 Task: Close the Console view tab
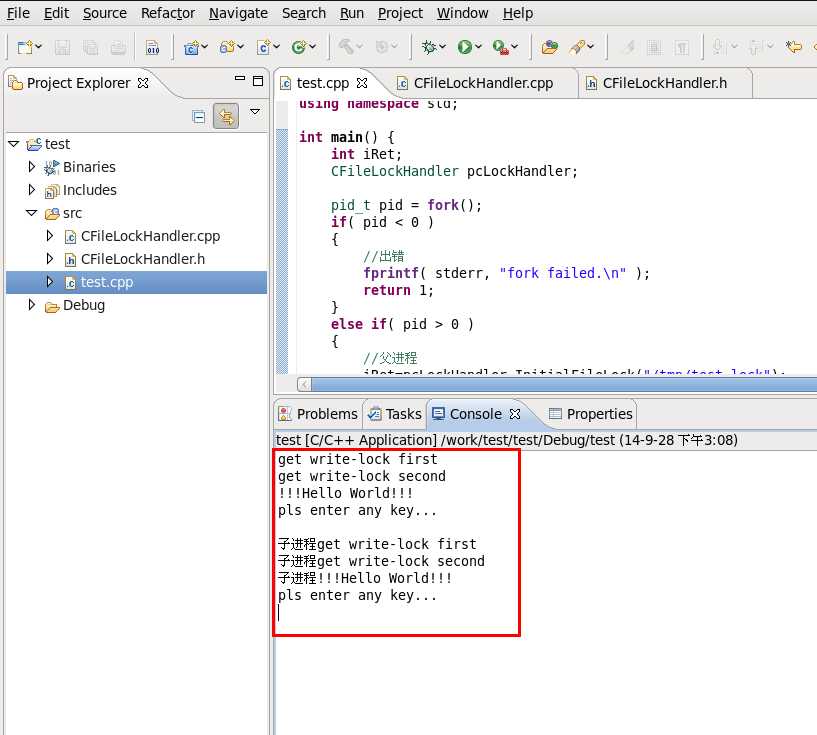click(515, 414)
